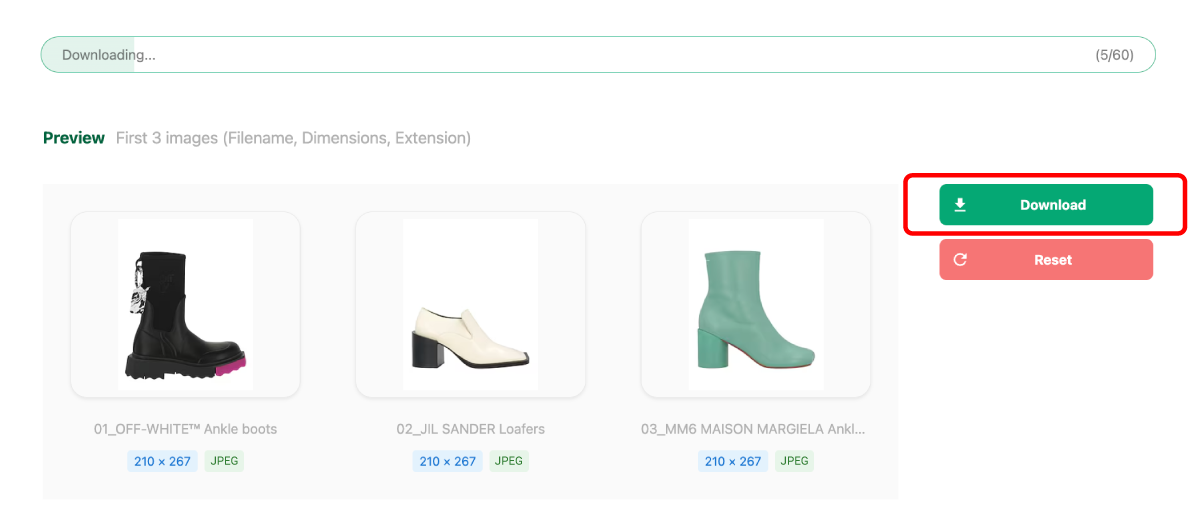Click filename "02_JIL SANDER Loafers"
Viewport: 1196px width, 512px height.
click(x=470, y=429)
